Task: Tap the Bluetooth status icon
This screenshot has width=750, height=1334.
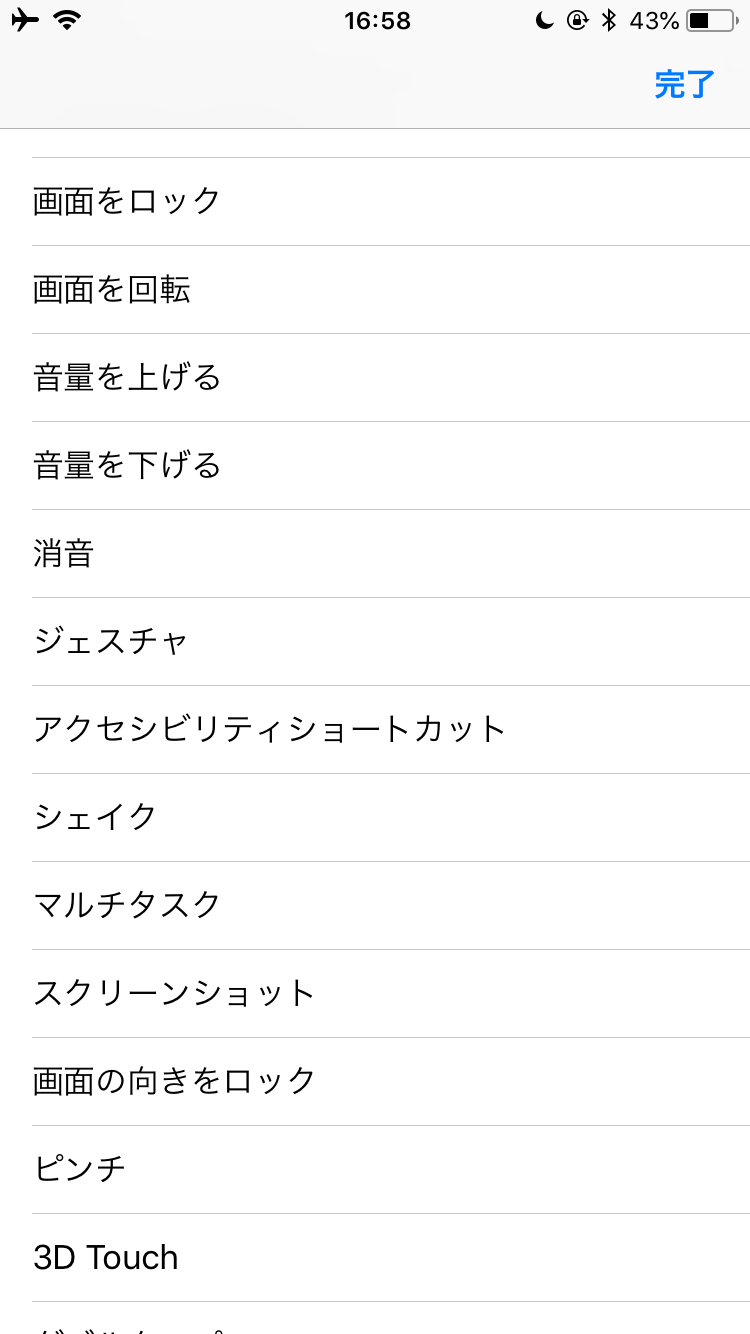Action: [x=608, y=20]
